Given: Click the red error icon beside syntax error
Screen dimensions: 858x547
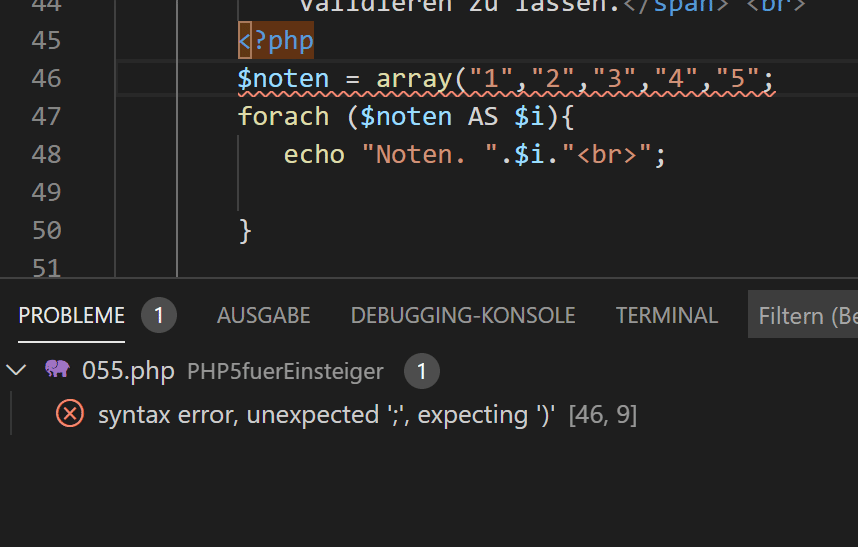Looking at the screenshot, I should [x=70, y=414].
